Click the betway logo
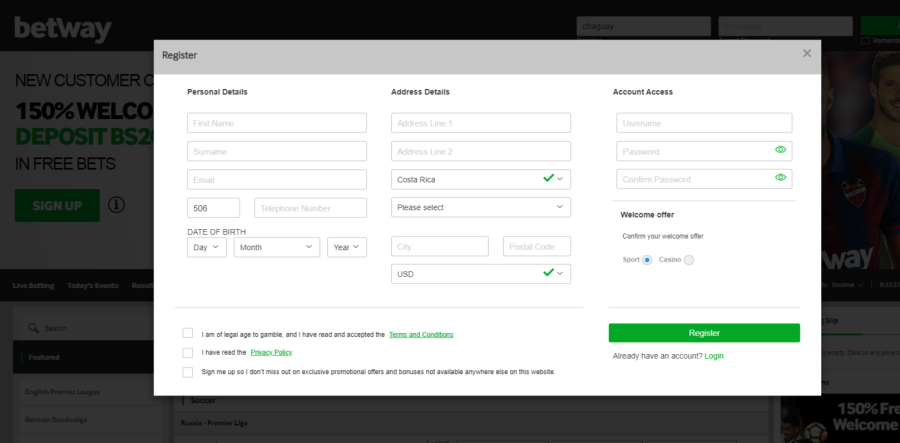The image size is (900, 443). click(x=63, y=29)
